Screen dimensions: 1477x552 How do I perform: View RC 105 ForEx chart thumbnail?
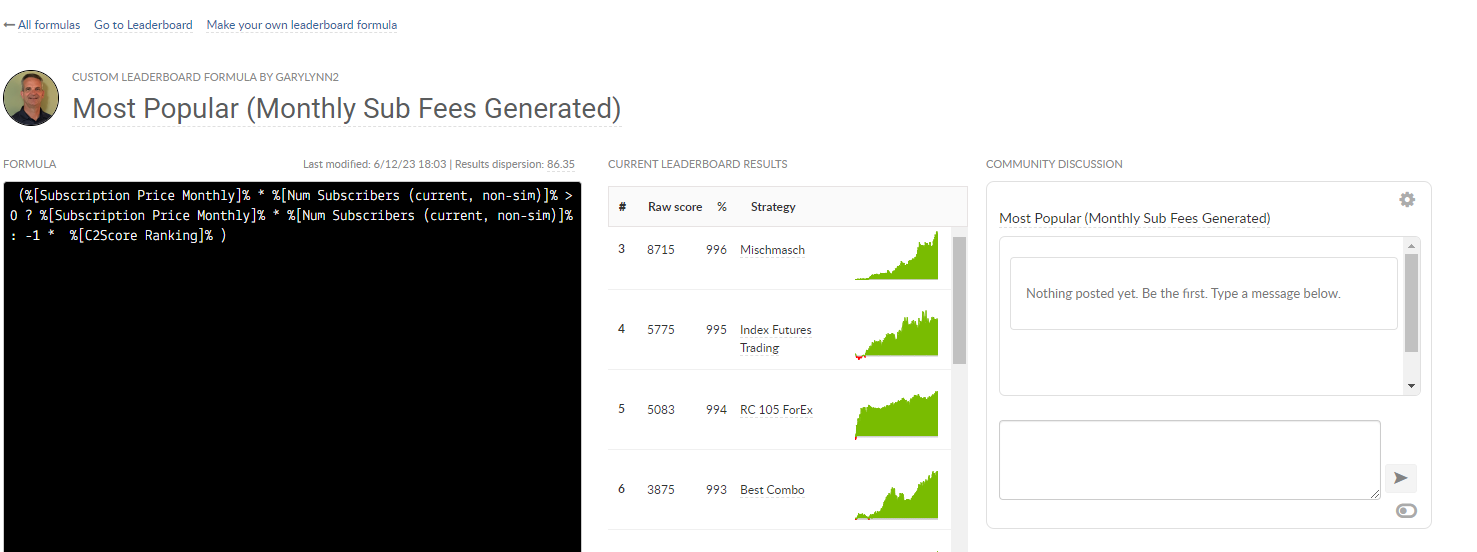(x=897, y=414)
